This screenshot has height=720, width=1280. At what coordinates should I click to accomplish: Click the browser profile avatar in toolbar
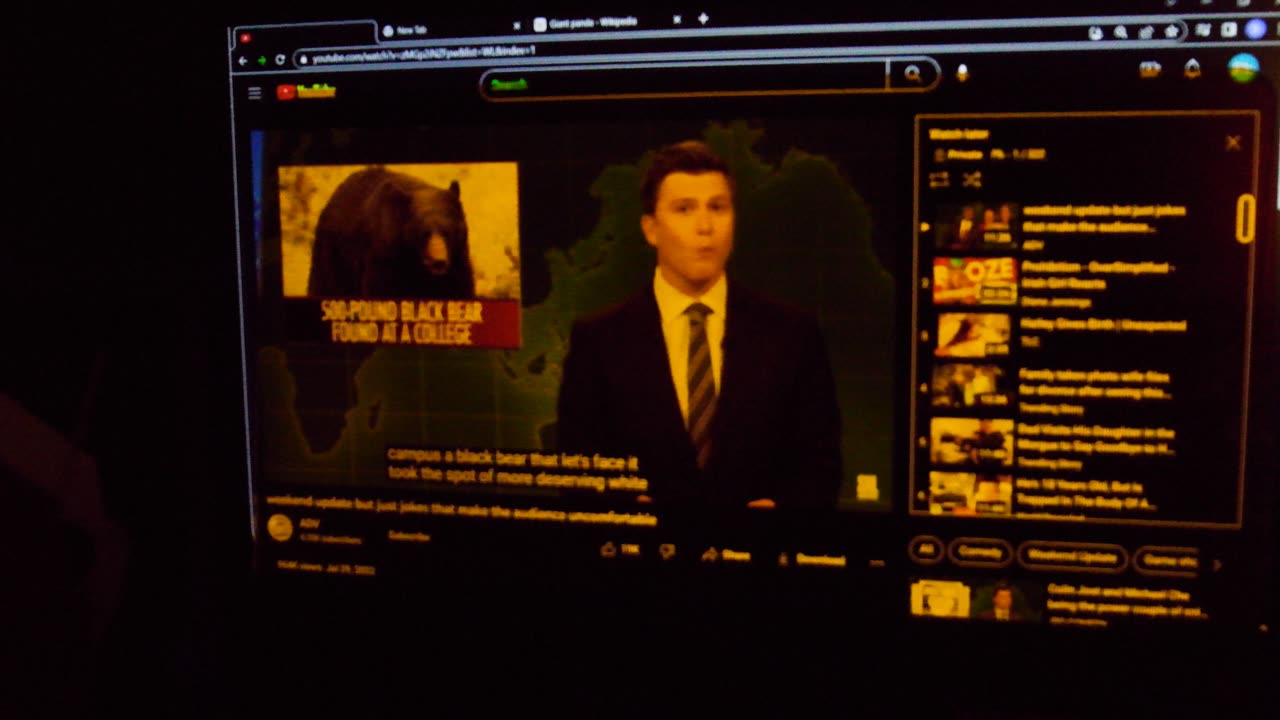click(x=1255, y=29)
